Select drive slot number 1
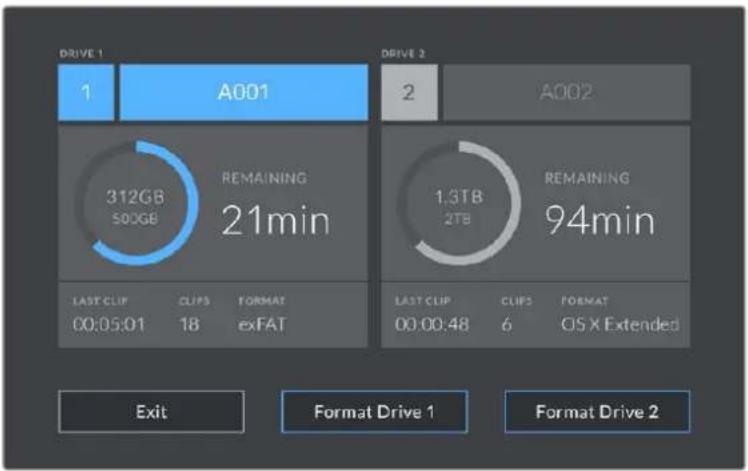The image size is (748, 471). coord(86,92)
